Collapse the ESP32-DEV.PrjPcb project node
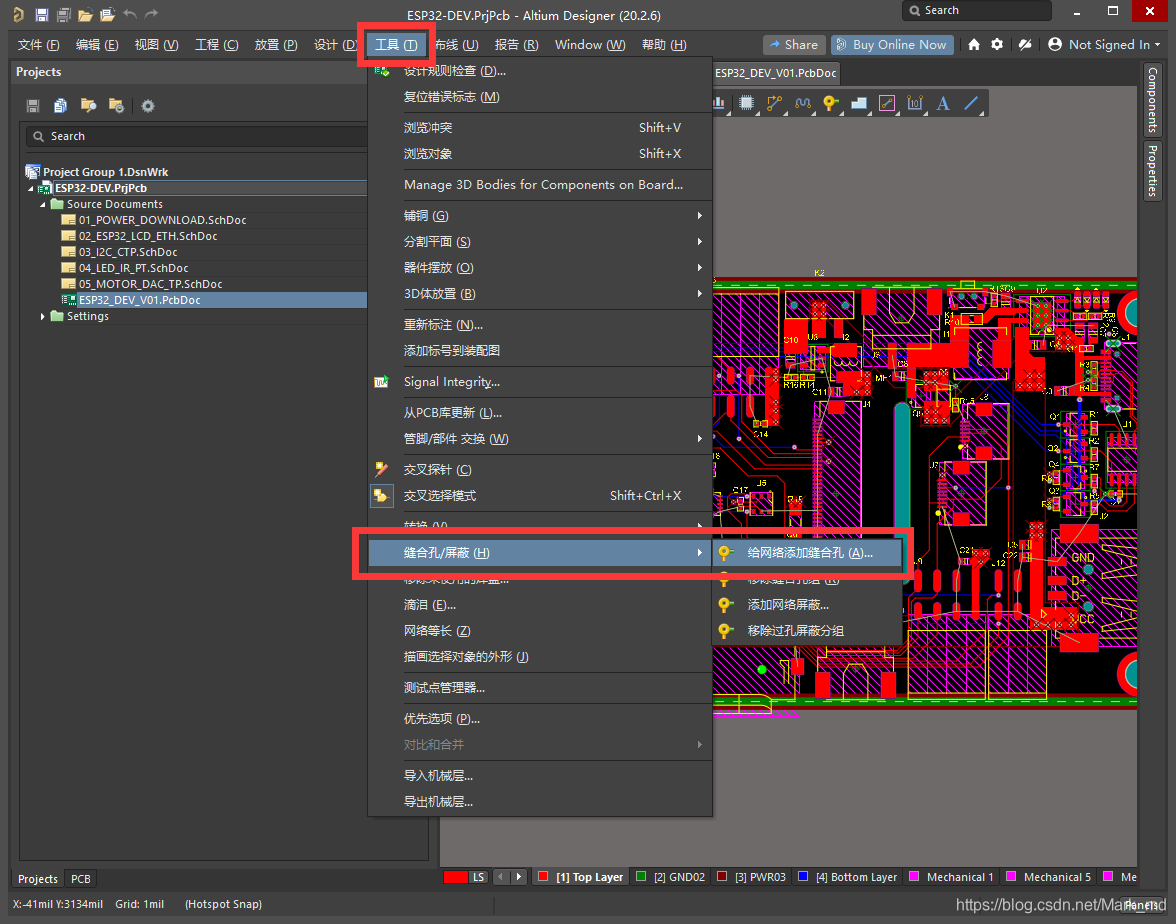The height and width of the screenshot is (924, 1176). (31, 188)
